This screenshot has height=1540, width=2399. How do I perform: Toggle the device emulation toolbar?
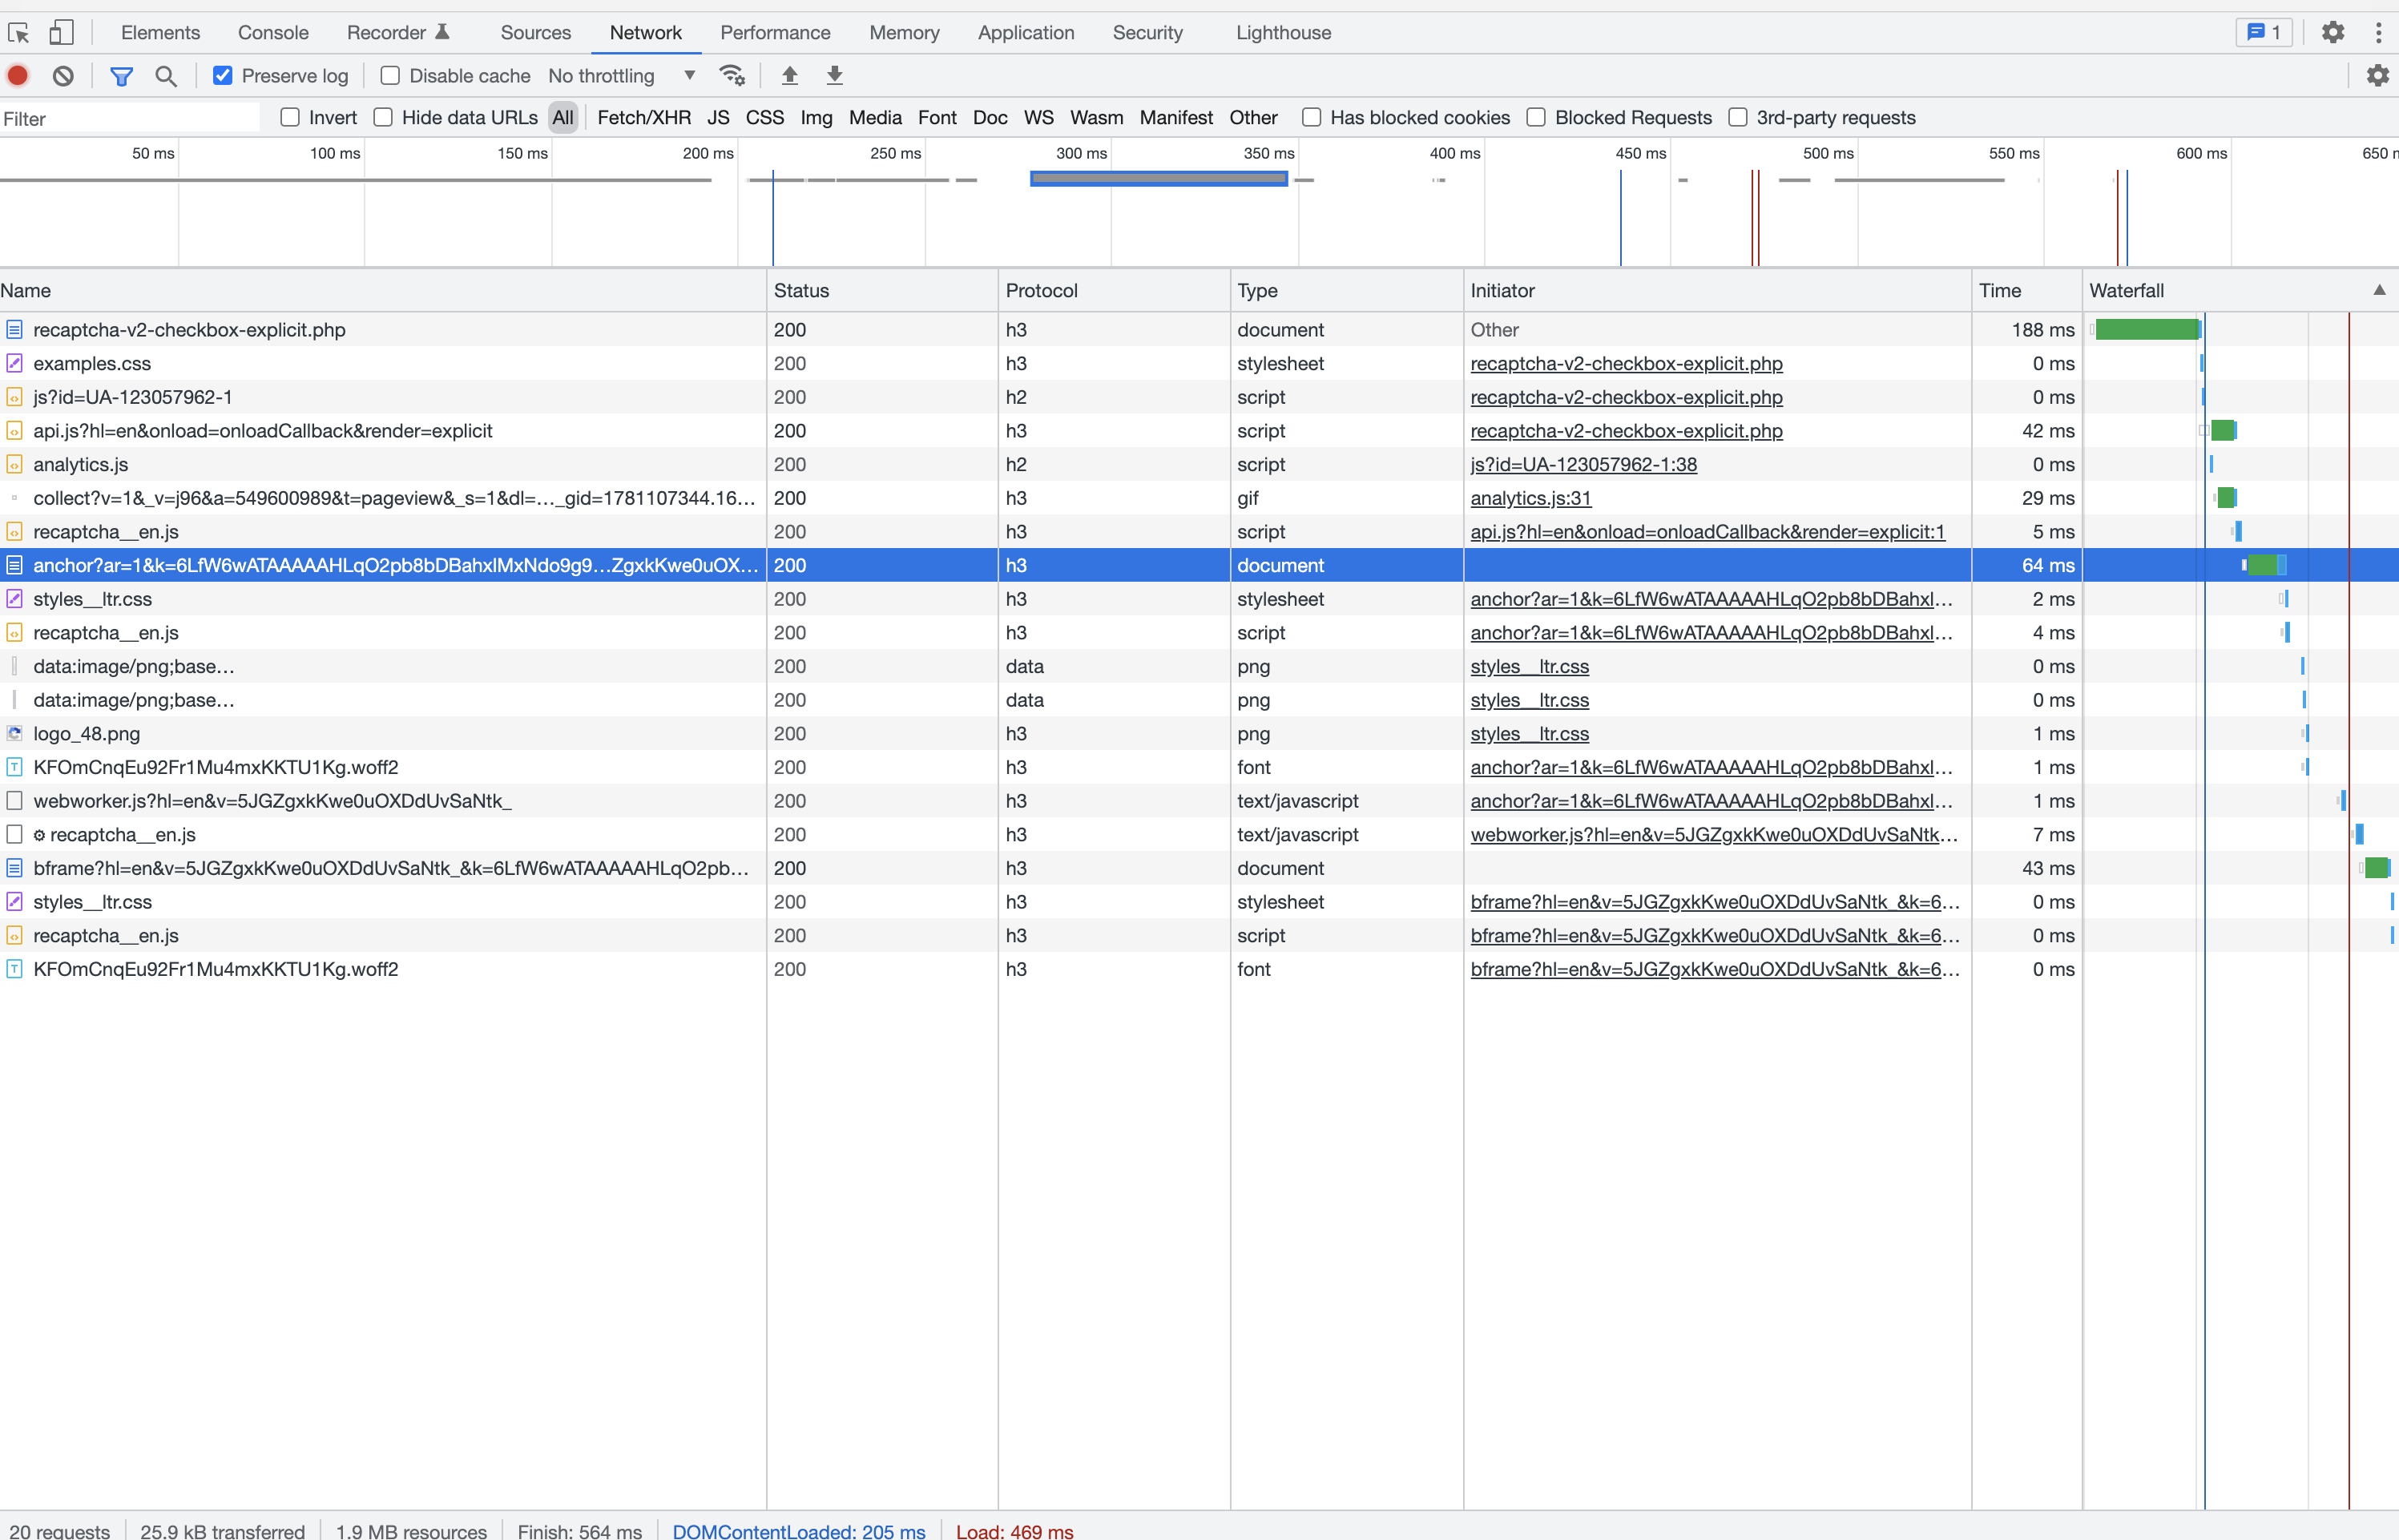[61, 32]
